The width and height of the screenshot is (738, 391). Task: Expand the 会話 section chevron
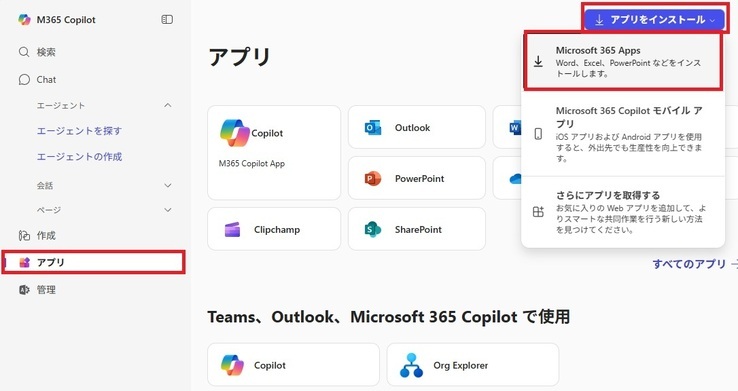[168, 185]
